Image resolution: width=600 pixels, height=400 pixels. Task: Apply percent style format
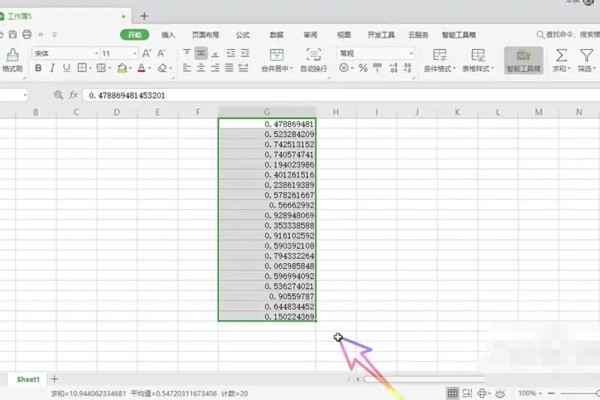pos(363,68)
